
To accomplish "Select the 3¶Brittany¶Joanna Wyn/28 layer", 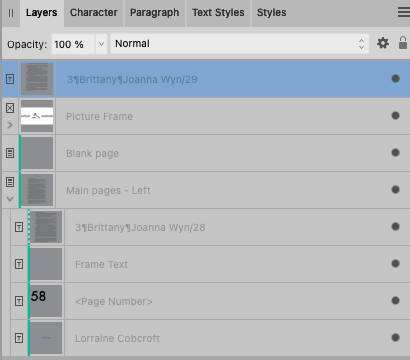I will click(210, 227).
